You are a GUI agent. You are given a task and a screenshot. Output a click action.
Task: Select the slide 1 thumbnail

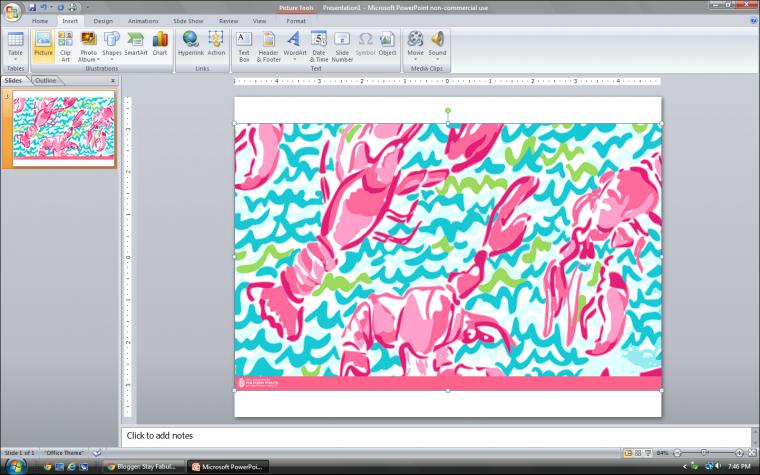(63, 129)
